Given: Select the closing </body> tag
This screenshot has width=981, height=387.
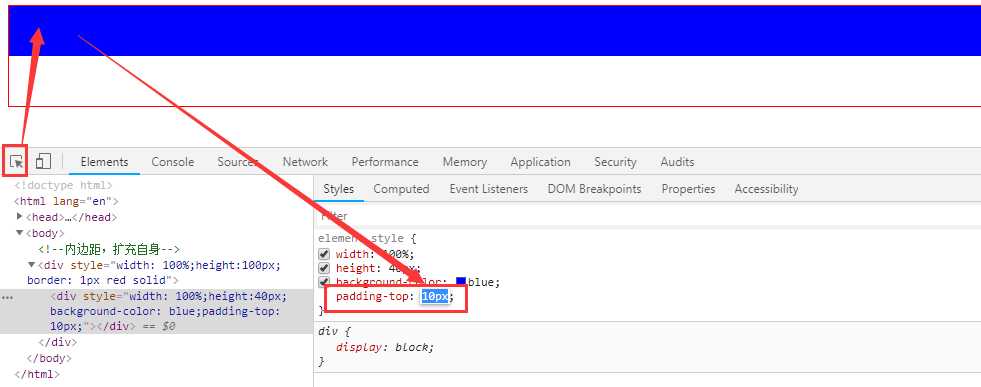Looking at the screenshot, I should 49,358.
